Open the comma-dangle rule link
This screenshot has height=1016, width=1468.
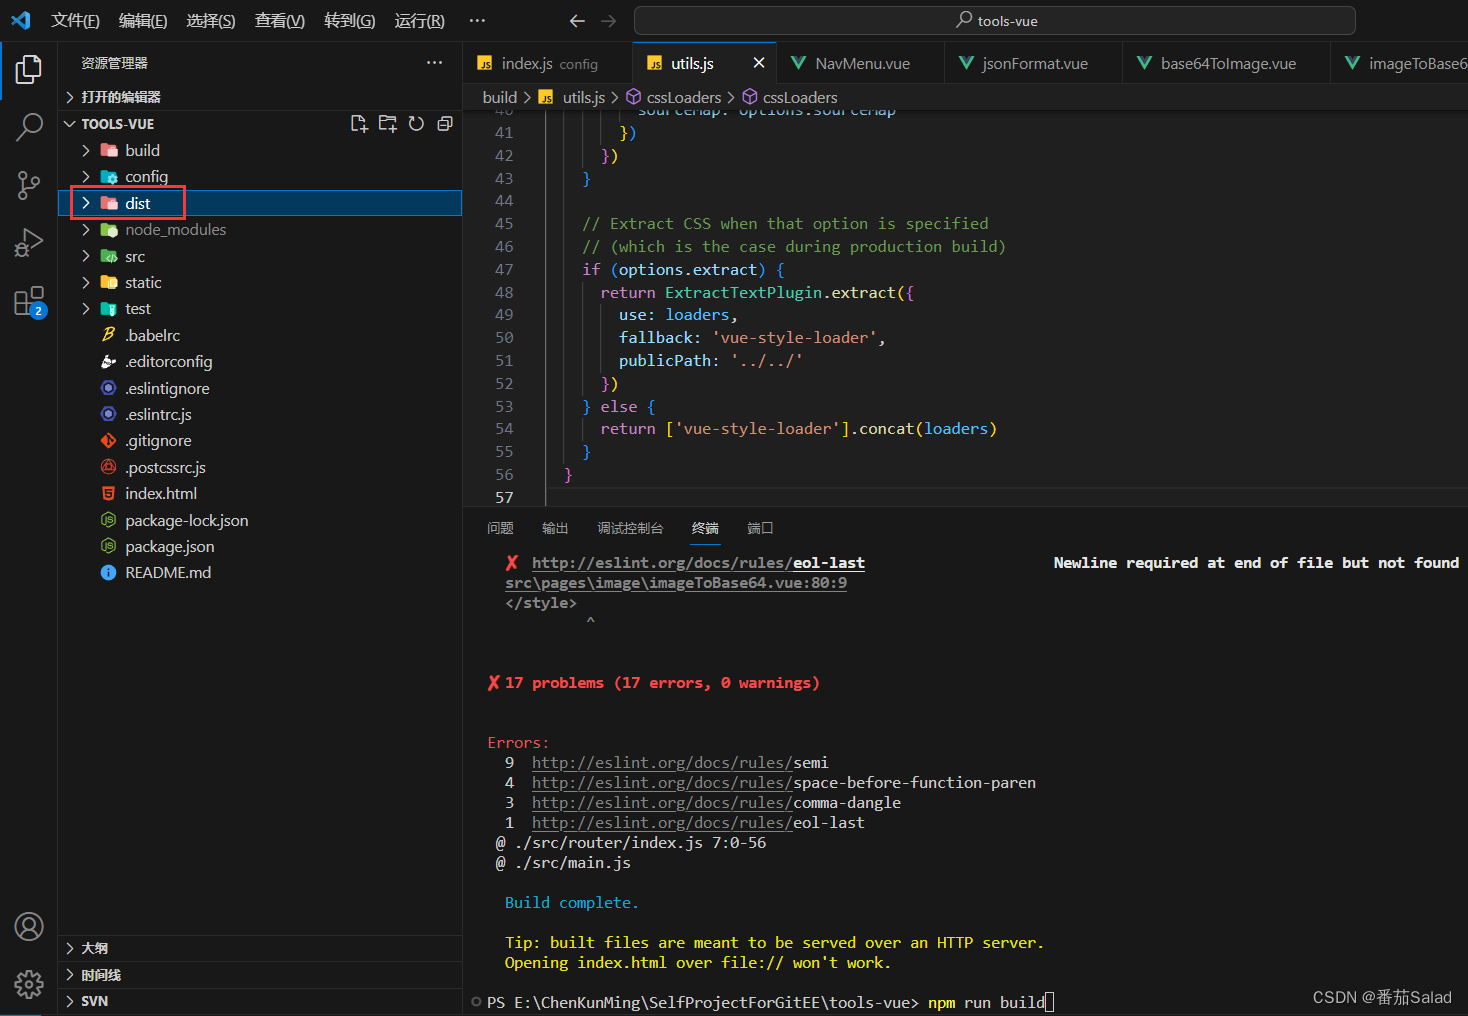point(716,803)
